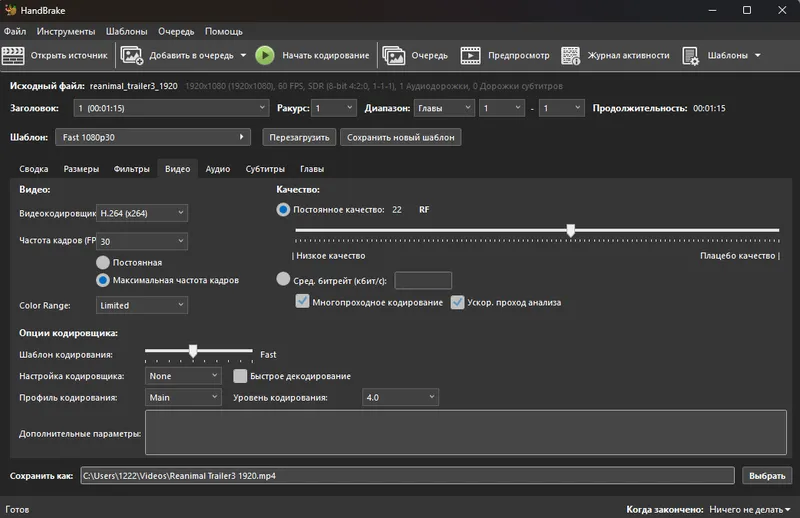Open the frame rate 30 dropdown
This screenshot has height=518, width=800.
[x=142, y=241]
